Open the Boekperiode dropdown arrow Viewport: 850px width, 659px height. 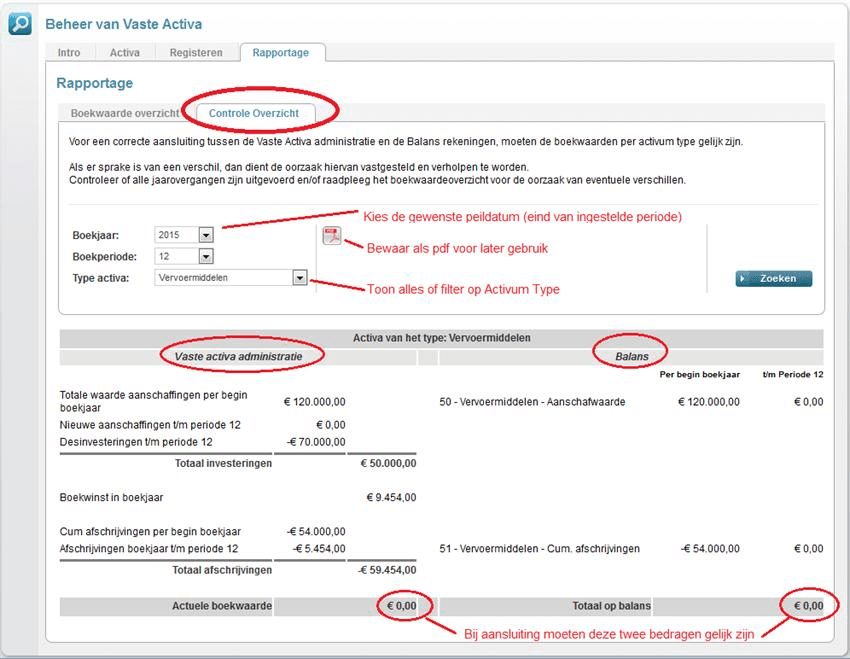point(206,256)
